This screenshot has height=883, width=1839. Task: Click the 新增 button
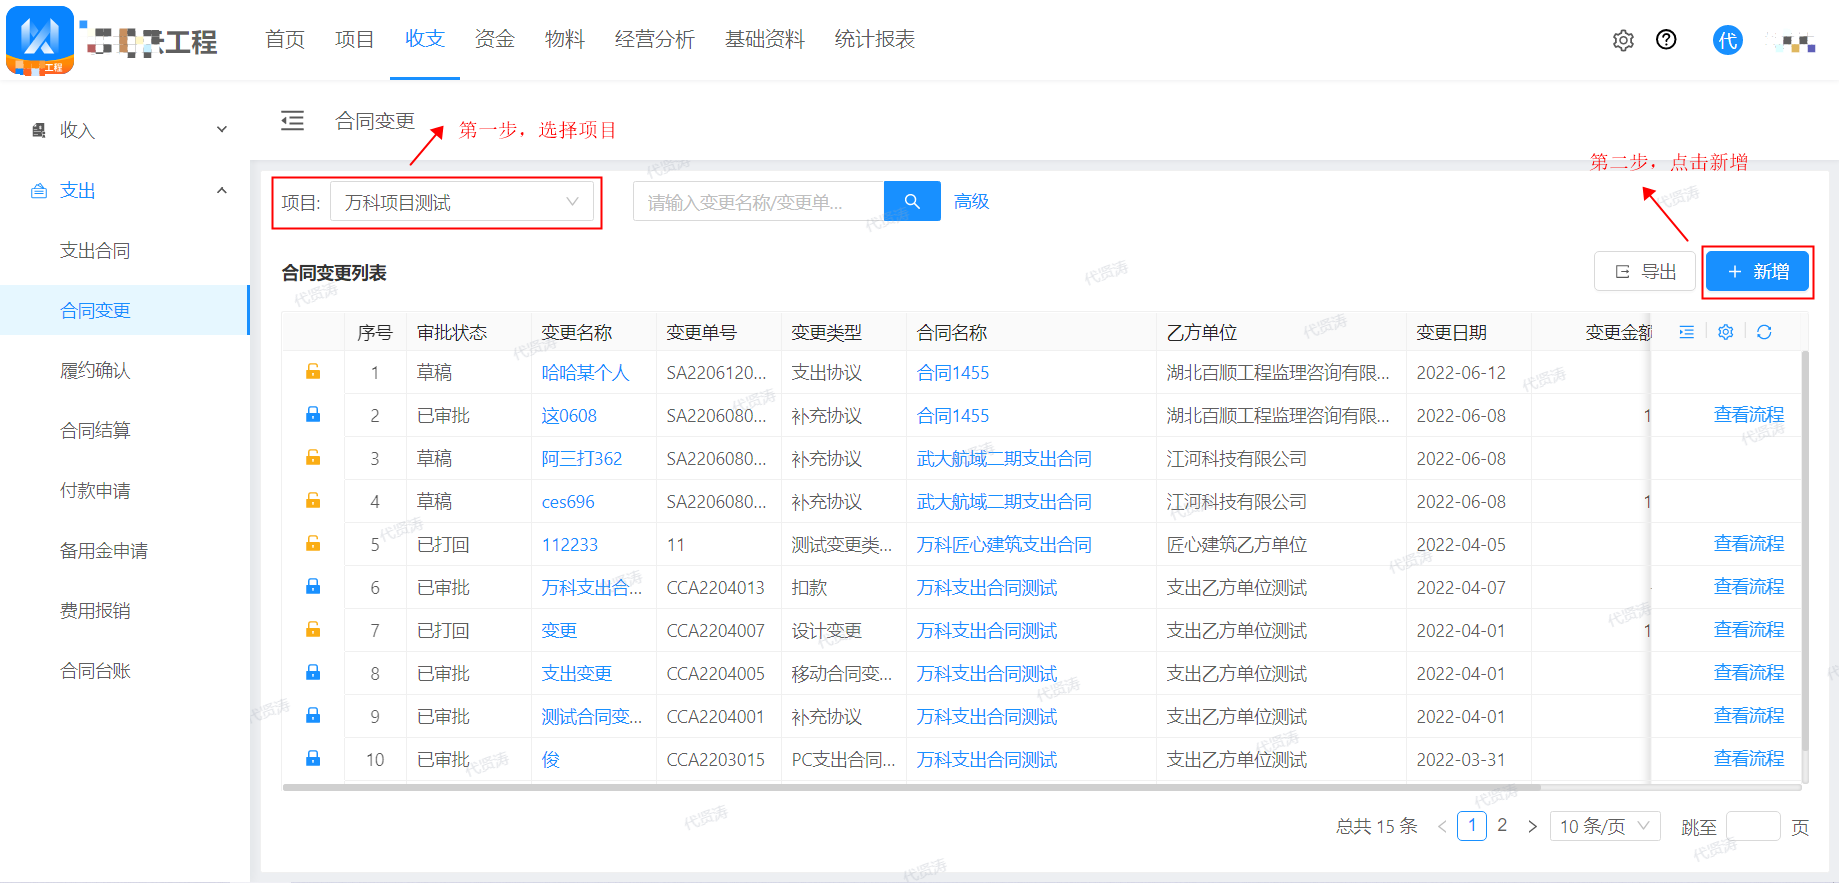[x=1758, y=272]
